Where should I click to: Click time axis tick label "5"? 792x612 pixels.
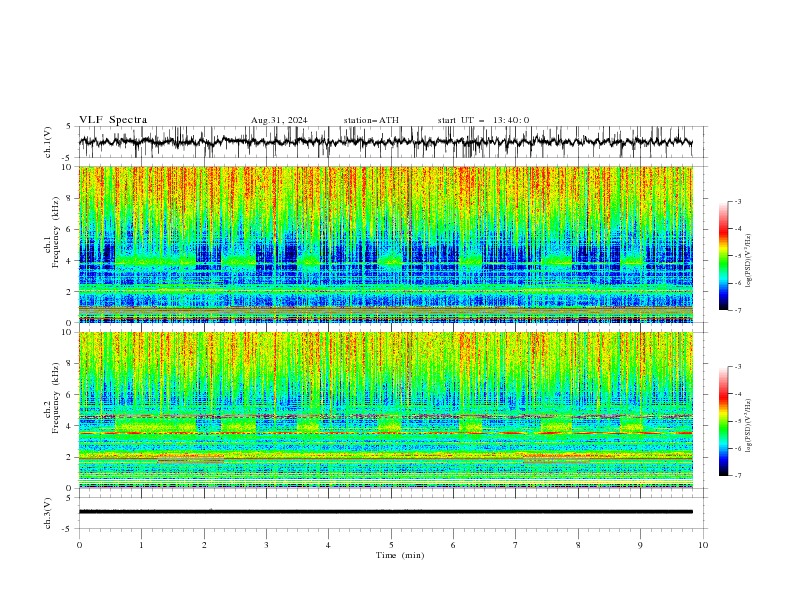pyautogui.click(x=391, y=545)
